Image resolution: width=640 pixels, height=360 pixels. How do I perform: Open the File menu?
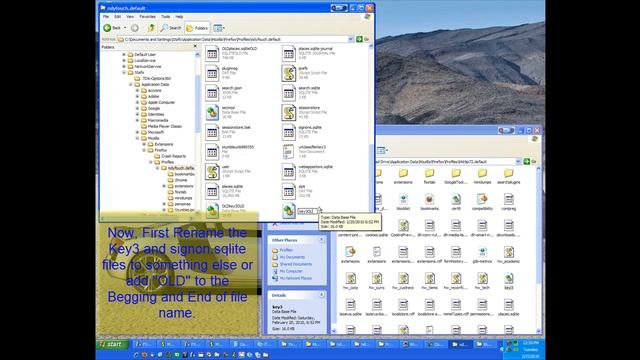pos(106,17)
